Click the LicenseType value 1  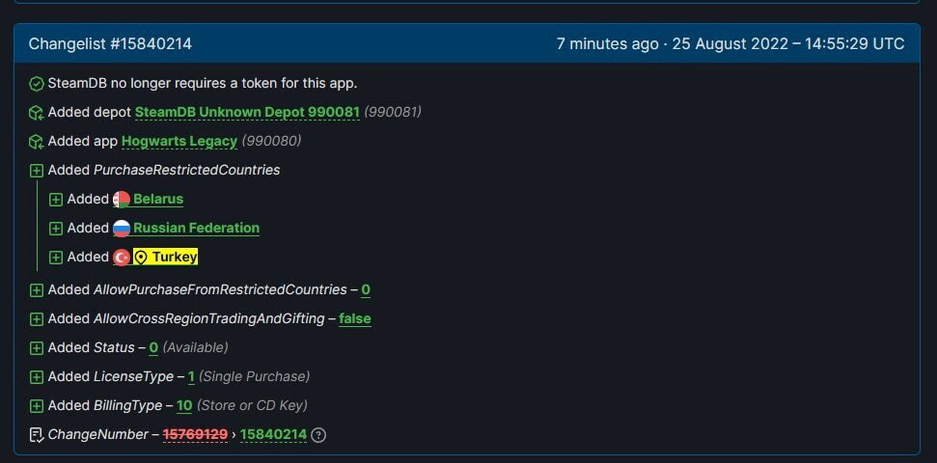[x=191, y=376]
